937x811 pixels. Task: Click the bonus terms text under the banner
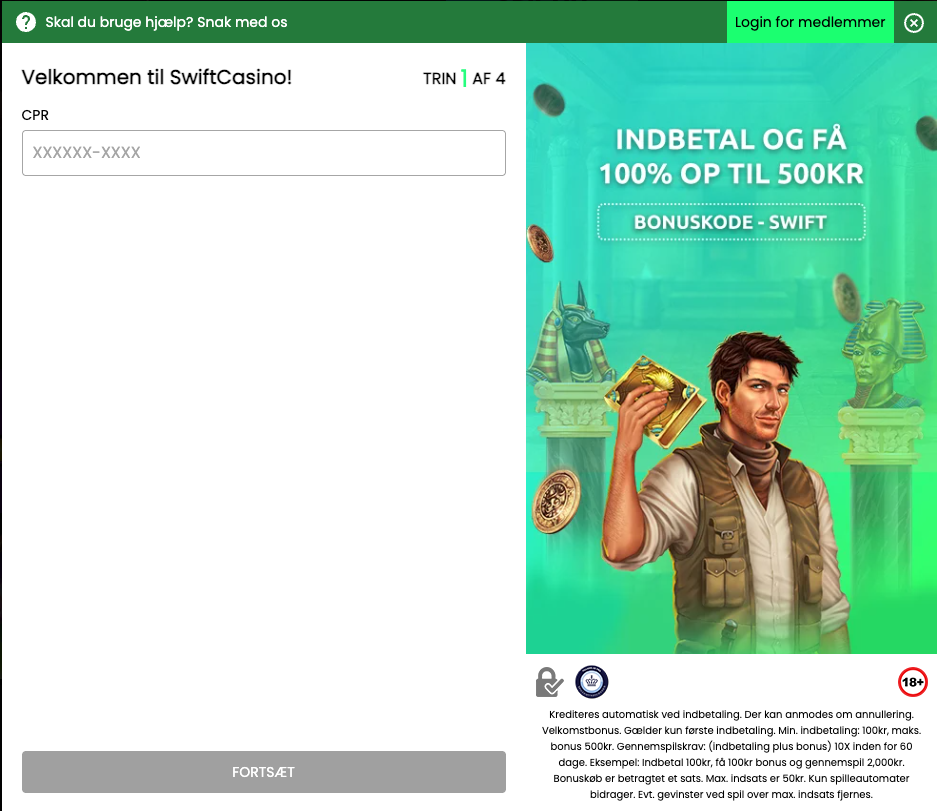731,755
